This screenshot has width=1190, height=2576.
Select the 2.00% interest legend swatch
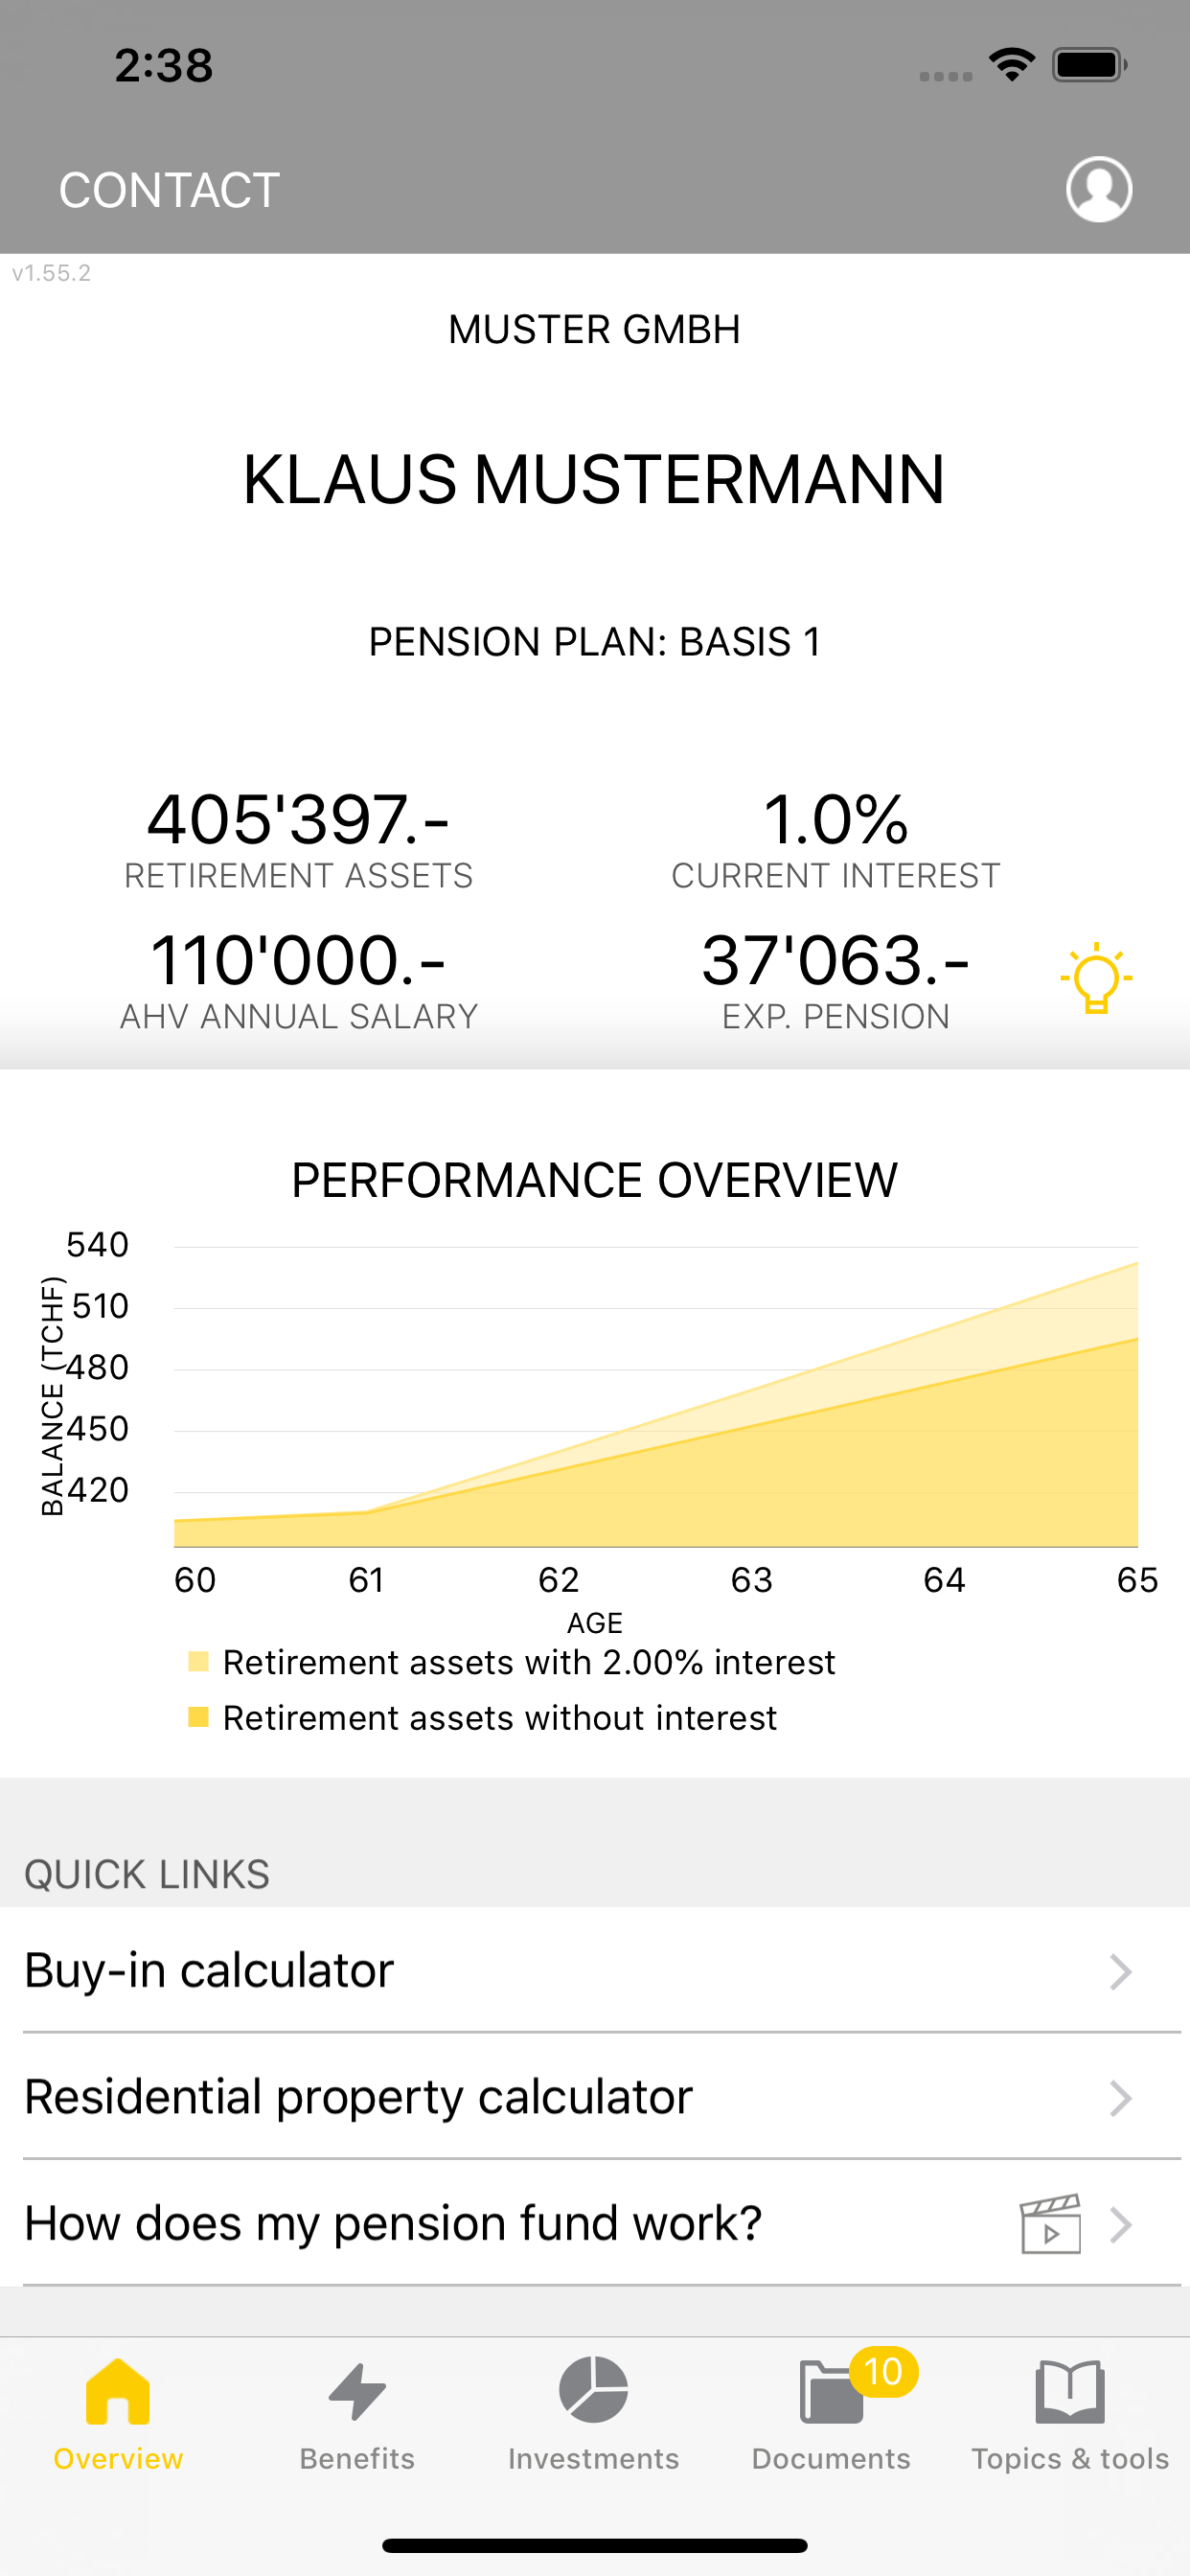[198, 1661]
